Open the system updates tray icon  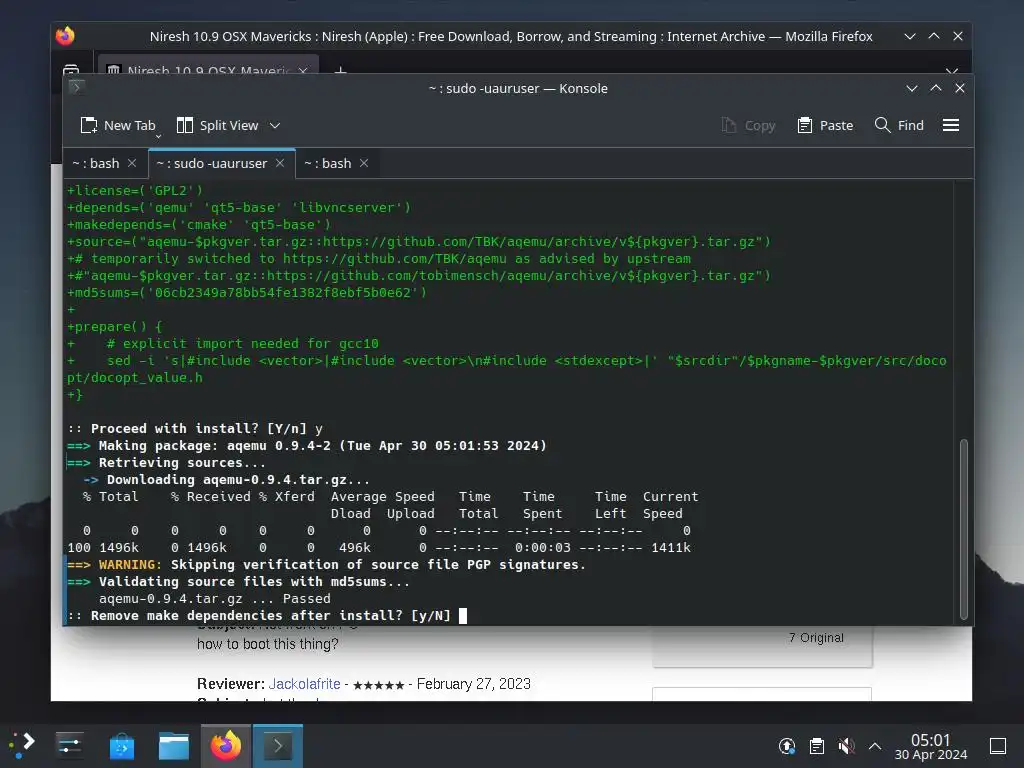pyautogui.click(x=787, y=746)
